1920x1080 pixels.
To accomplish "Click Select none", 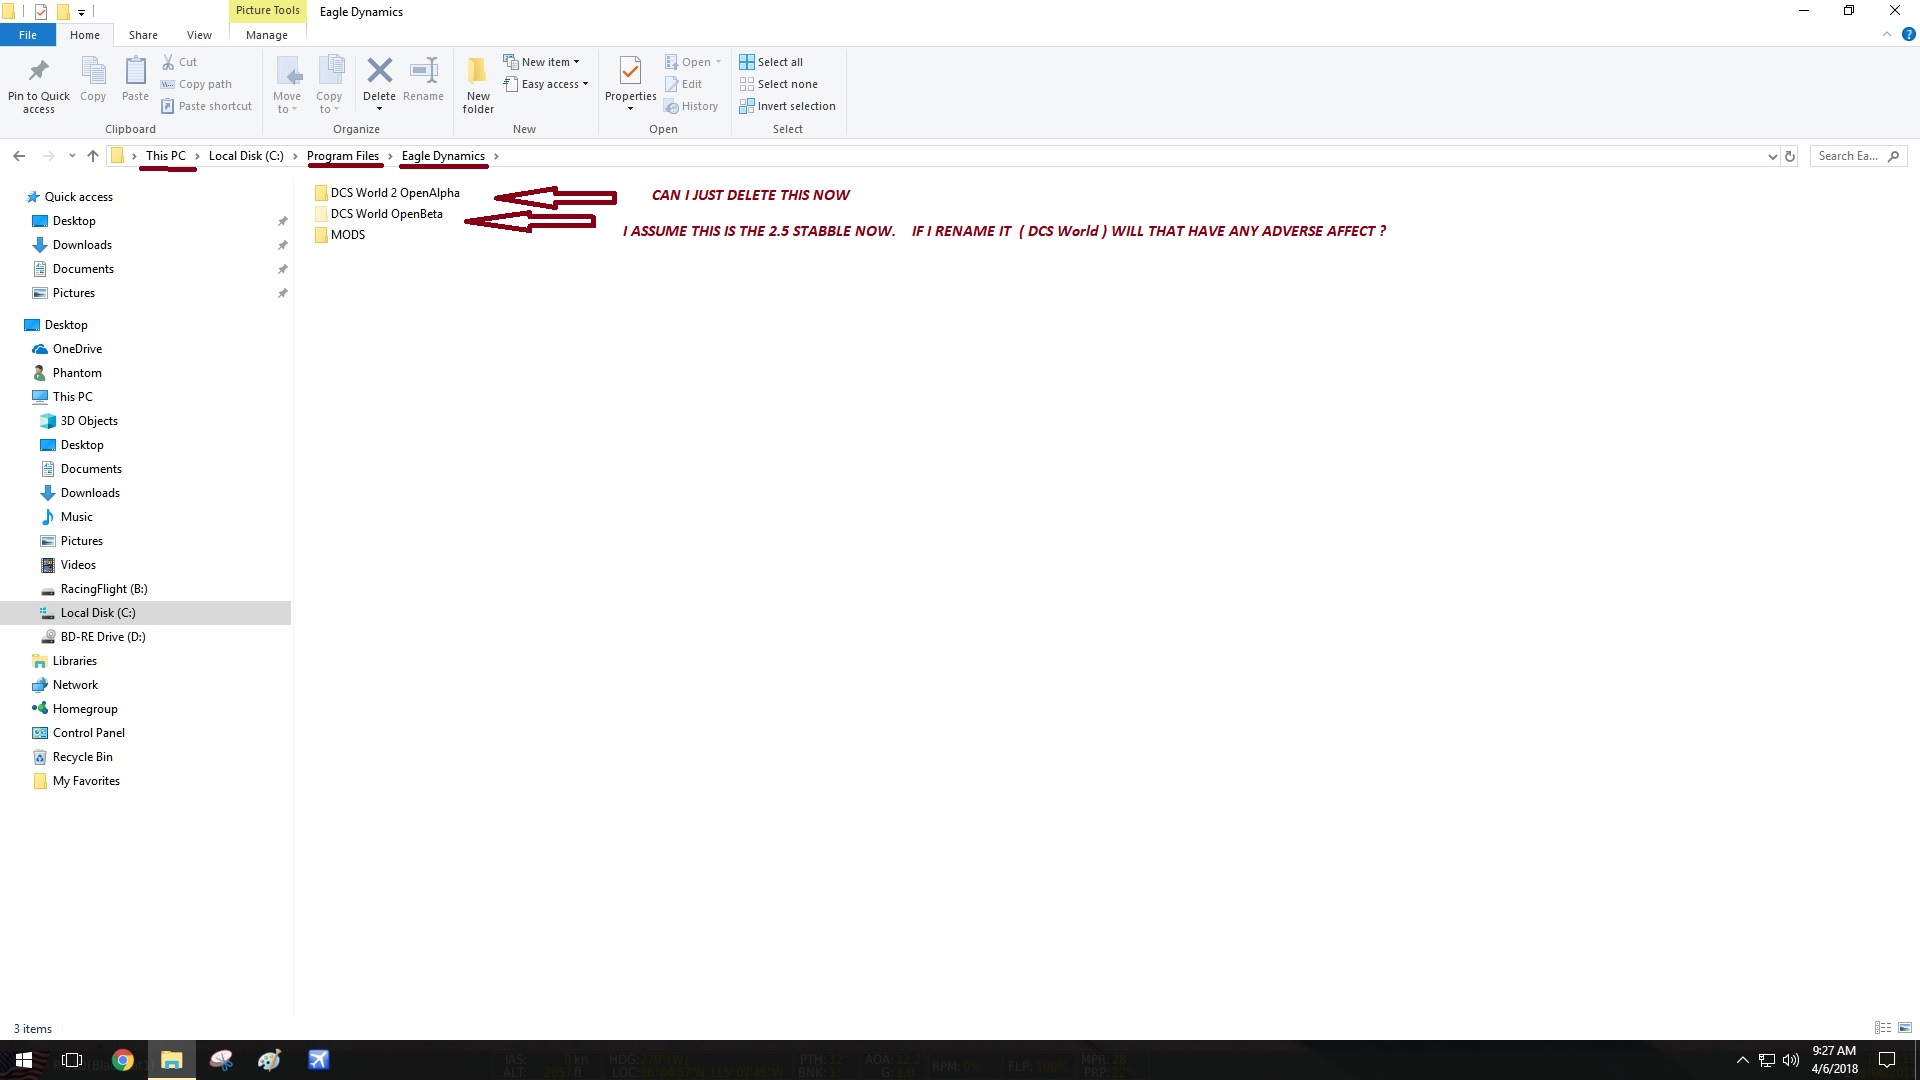I will (x=778, y=84).
